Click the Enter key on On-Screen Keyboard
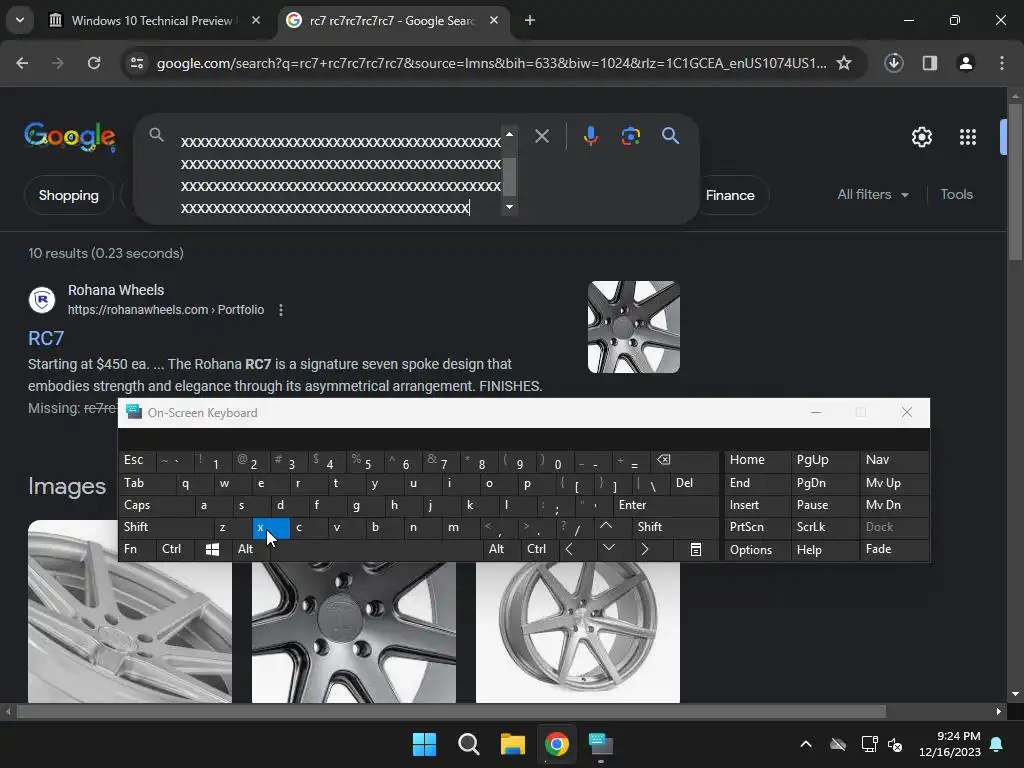1024x768 pixels. click(x=666, y=505)
